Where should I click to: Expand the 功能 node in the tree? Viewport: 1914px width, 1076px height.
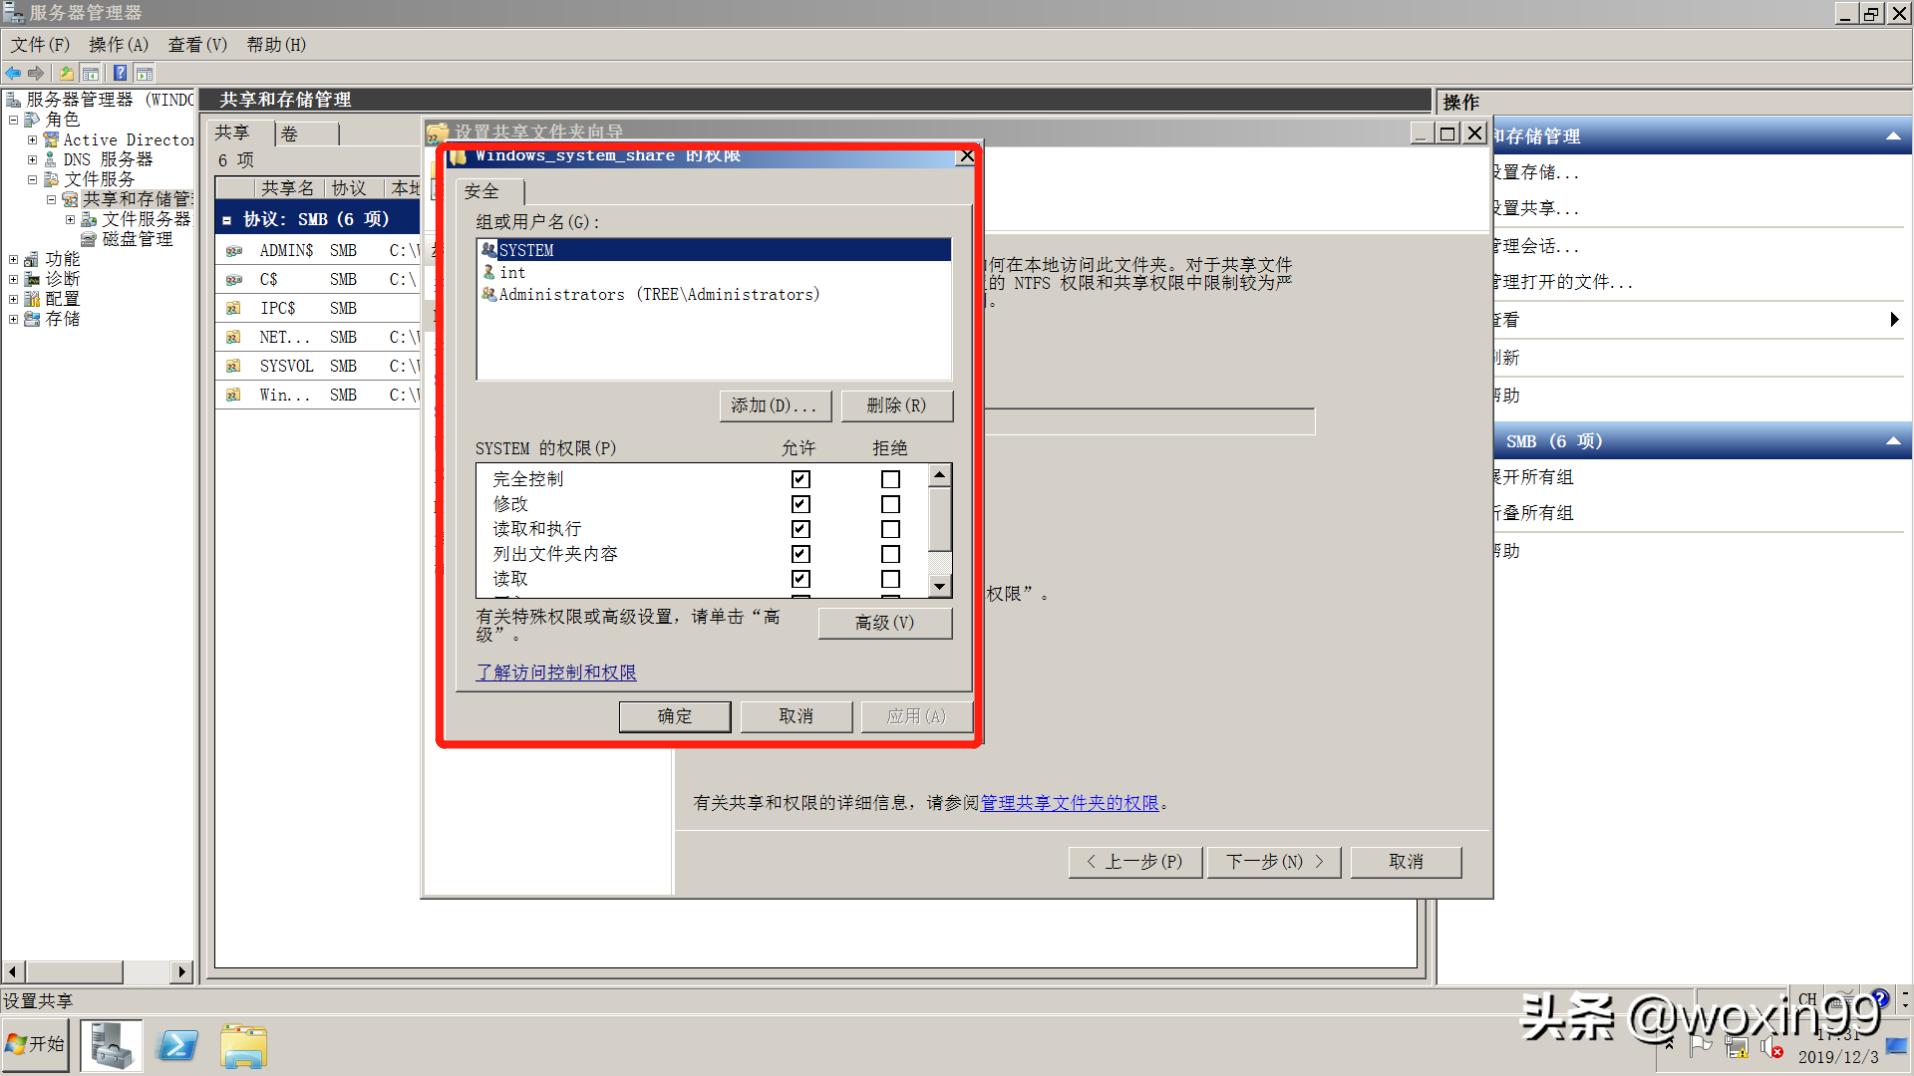(13, 258)
